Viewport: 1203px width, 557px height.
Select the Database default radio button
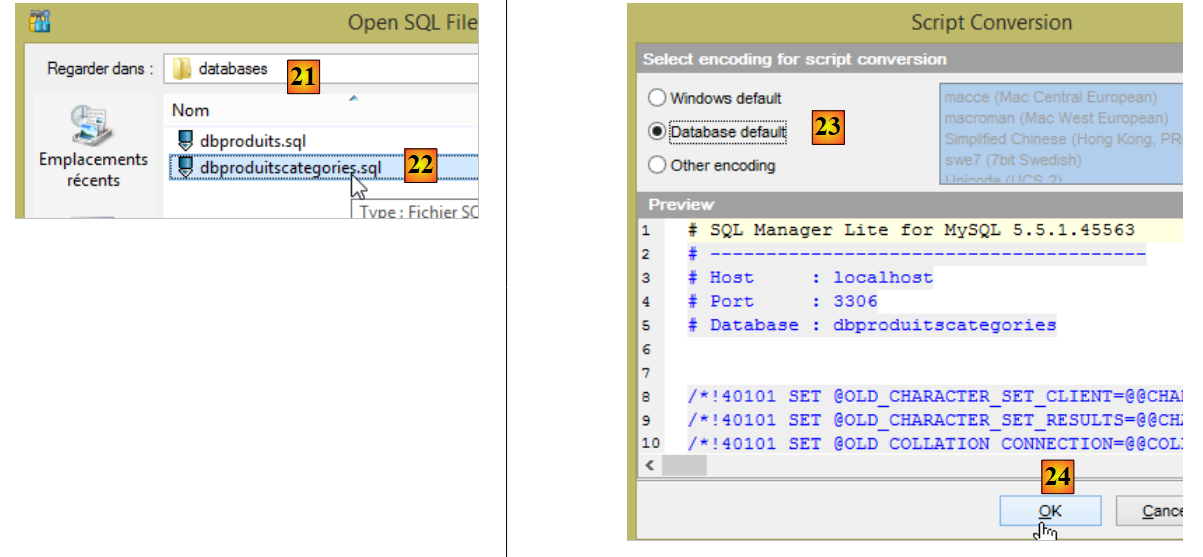point(657,131)
